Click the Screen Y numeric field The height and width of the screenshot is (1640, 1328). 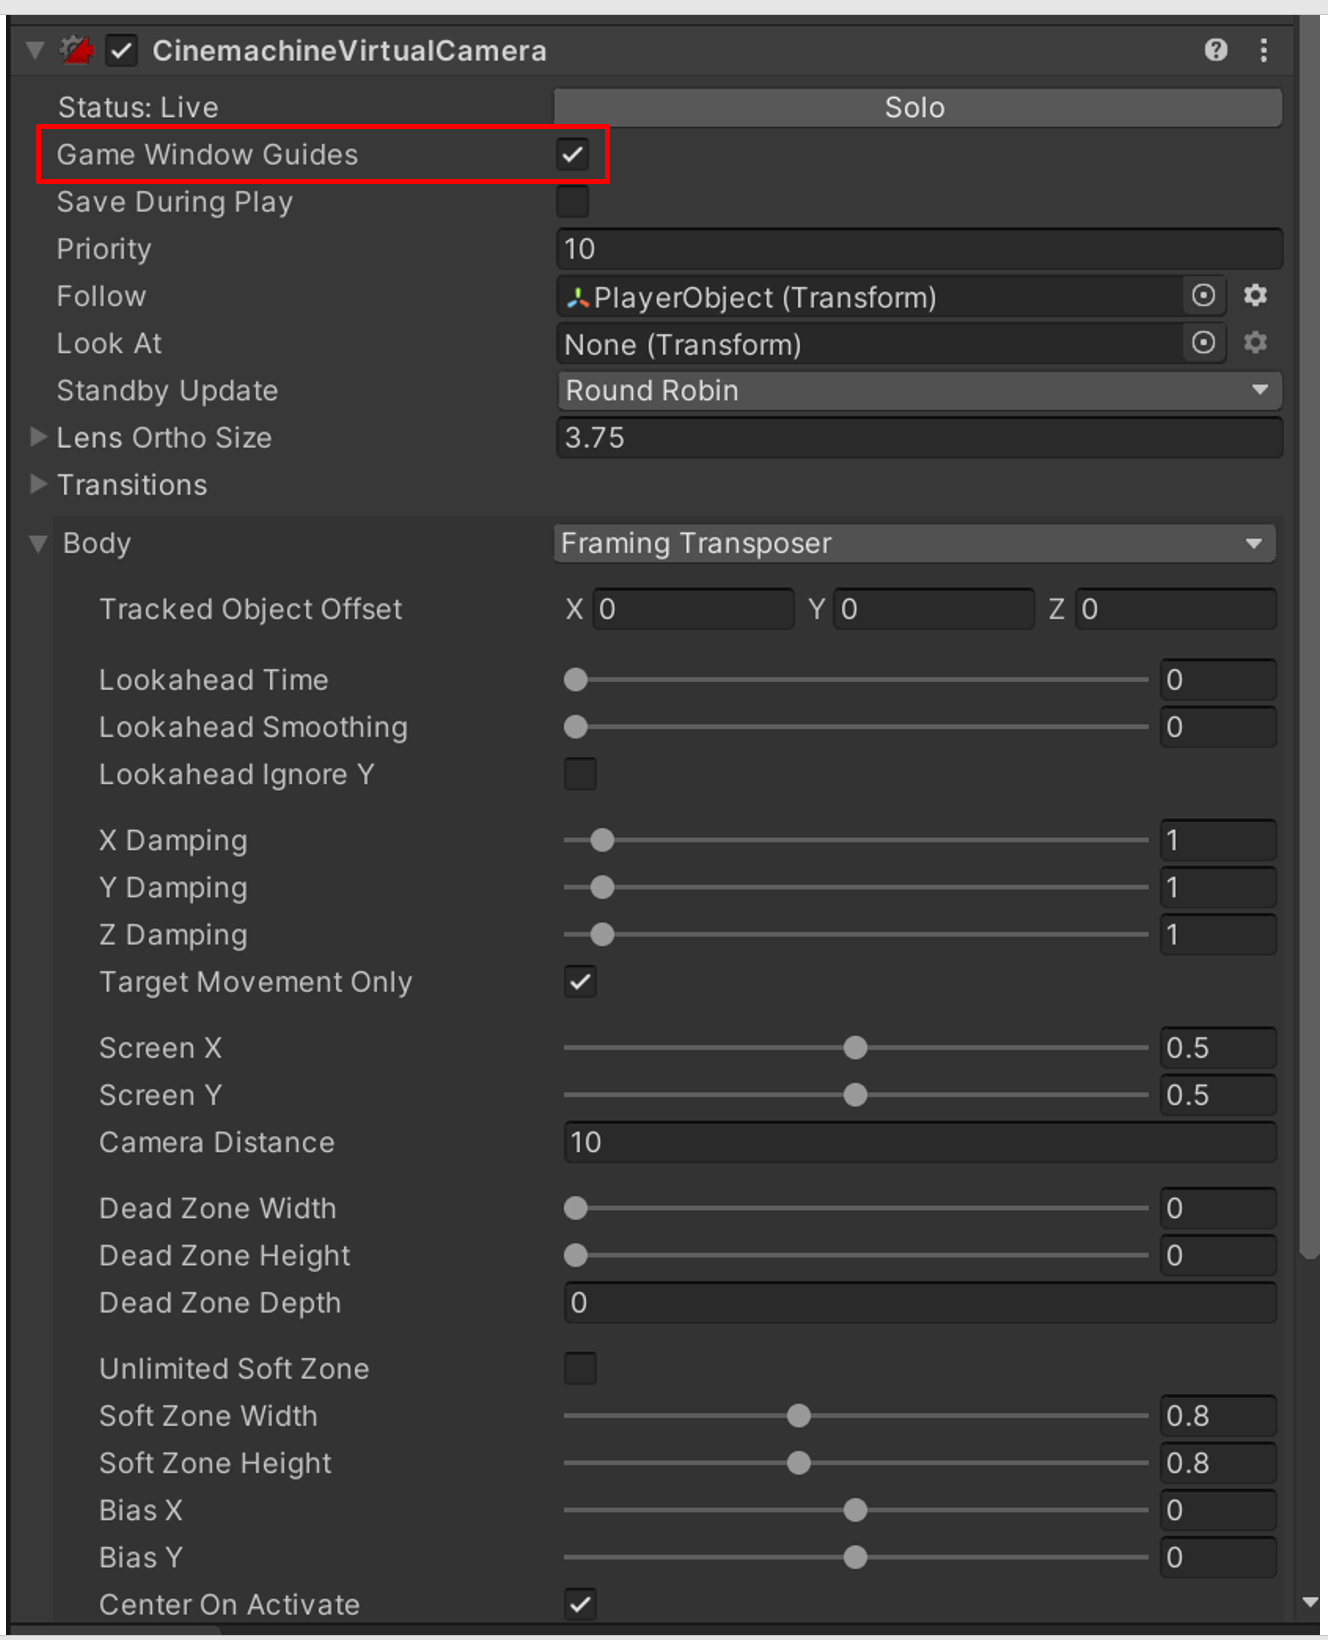click(x=1218, y=1095)
